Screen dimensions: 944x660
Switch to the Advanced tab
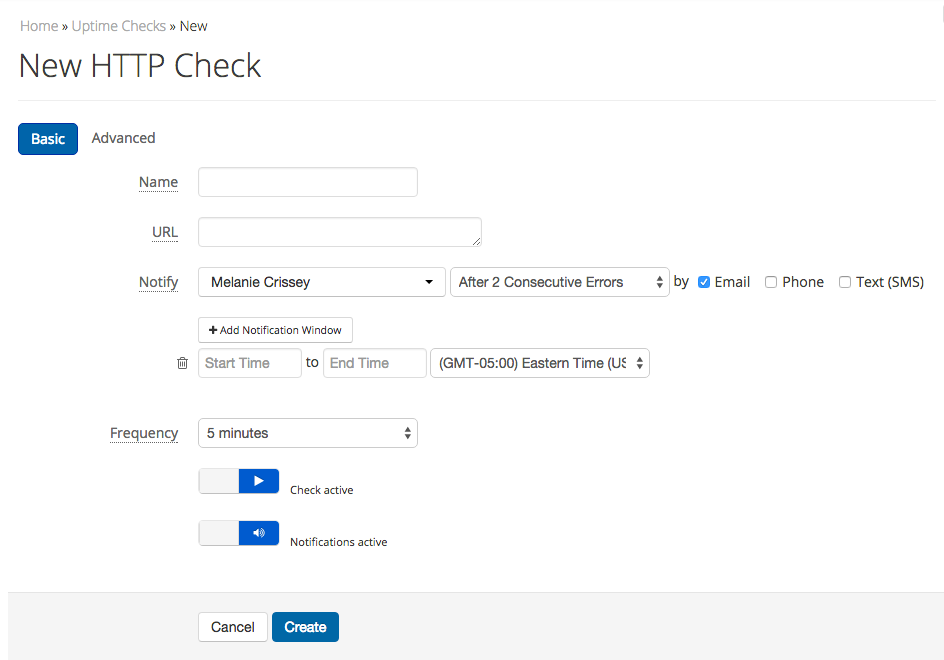click(123, 138)
